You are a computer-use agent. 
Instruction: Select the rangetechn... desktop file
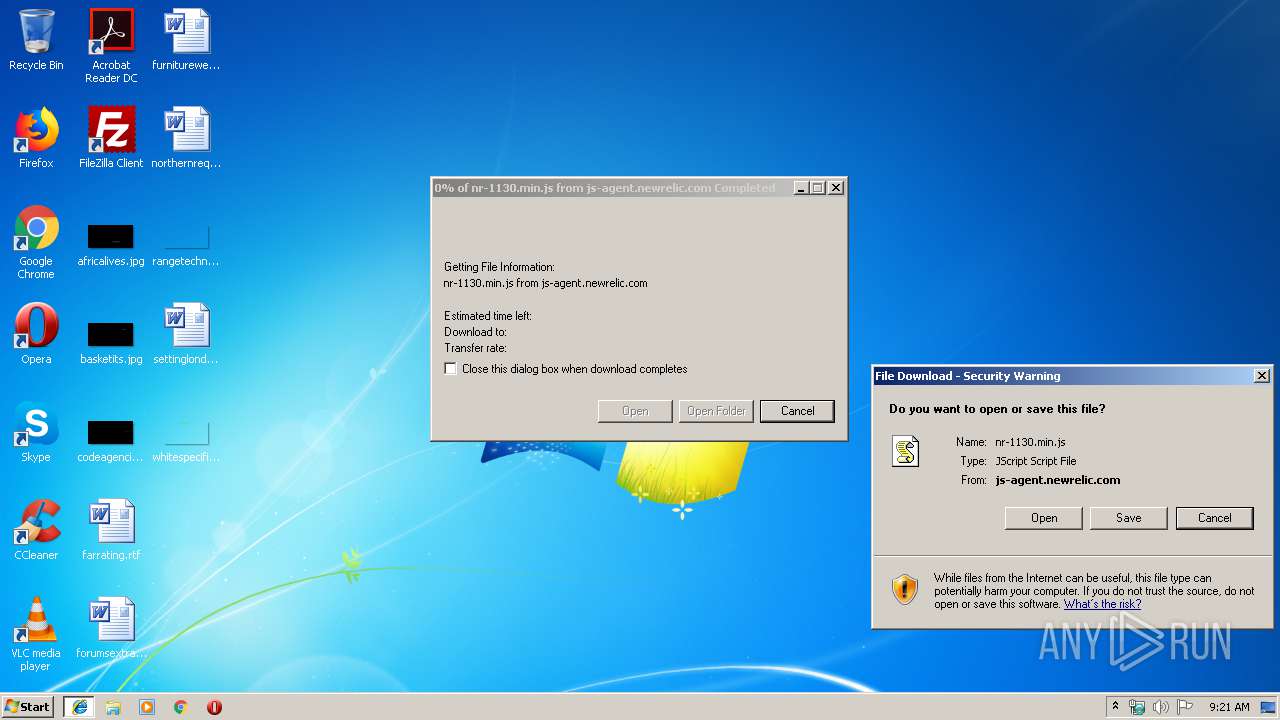[186, 245]
